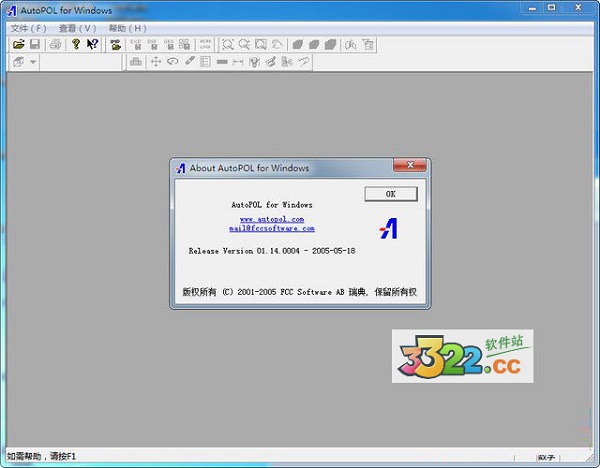This screenshot has height=468, width=600.
Task: Click the "AutoPOL for Windows" text in the dialog body
Action: click(272, 205)
